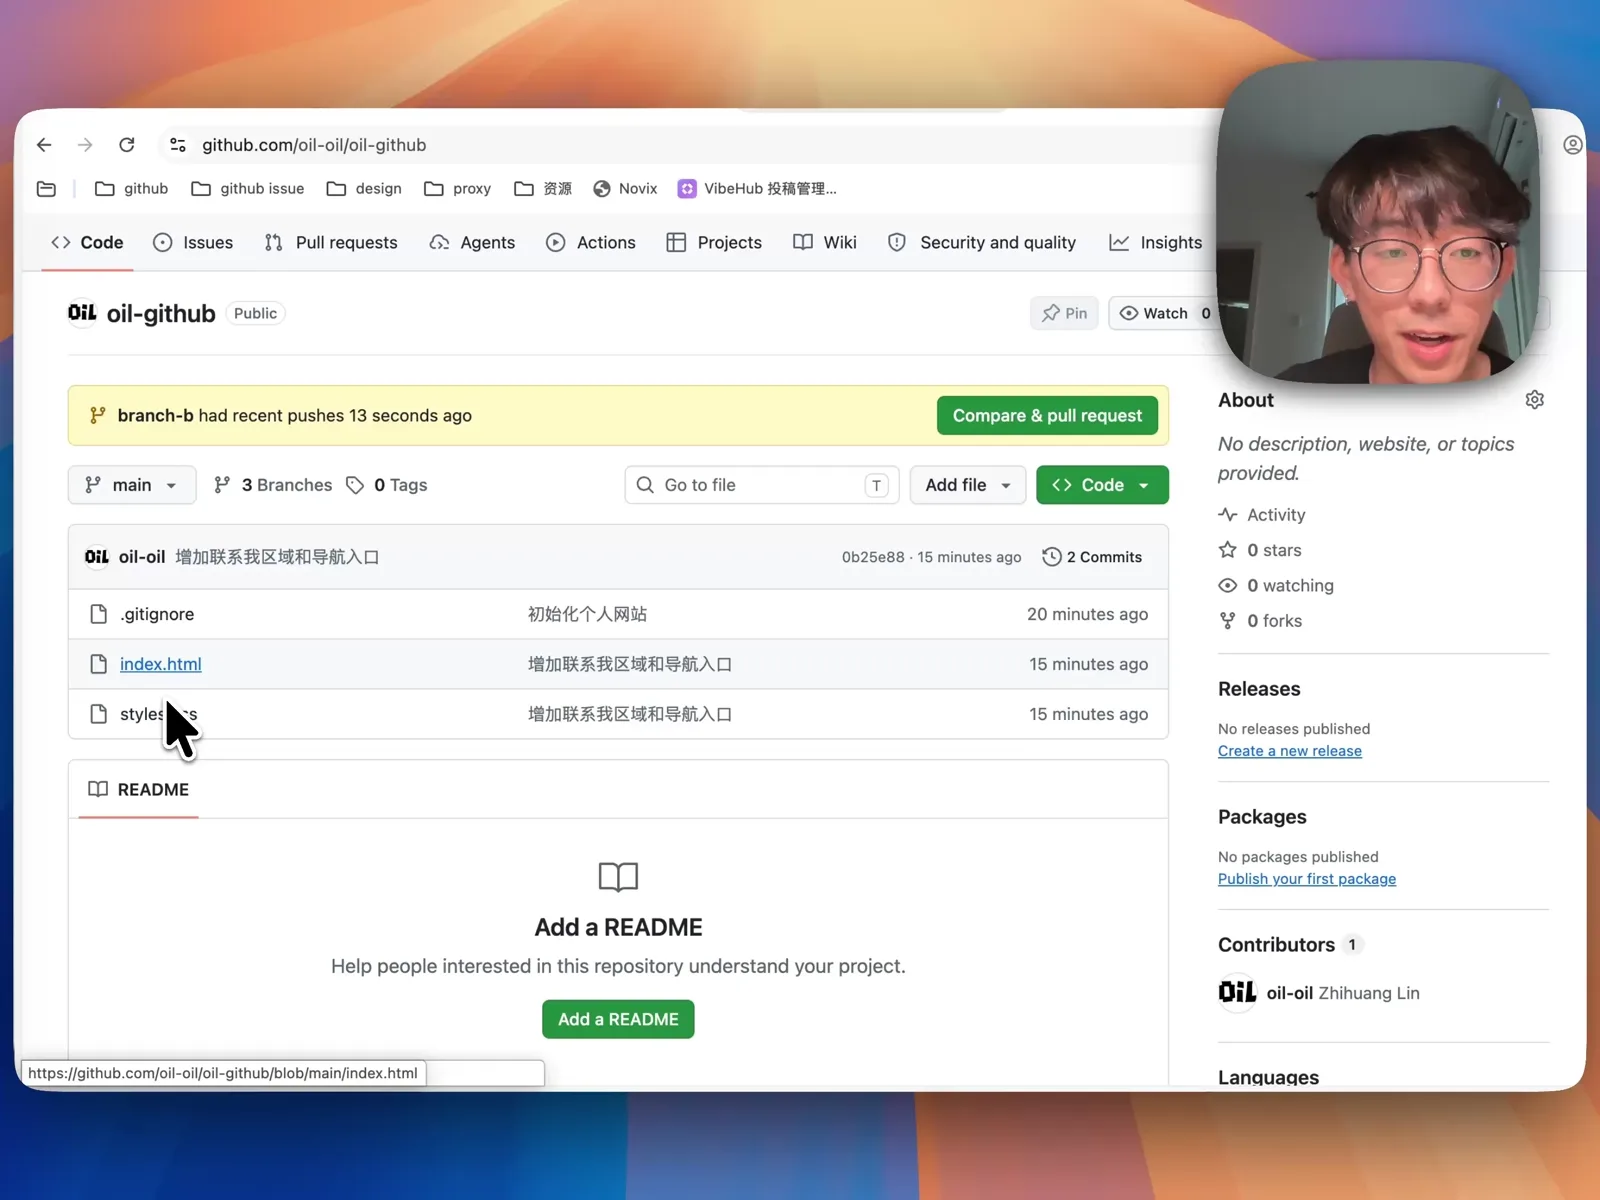Open 0 Tags link
1600x1200 pixels.
pos(387,485)
